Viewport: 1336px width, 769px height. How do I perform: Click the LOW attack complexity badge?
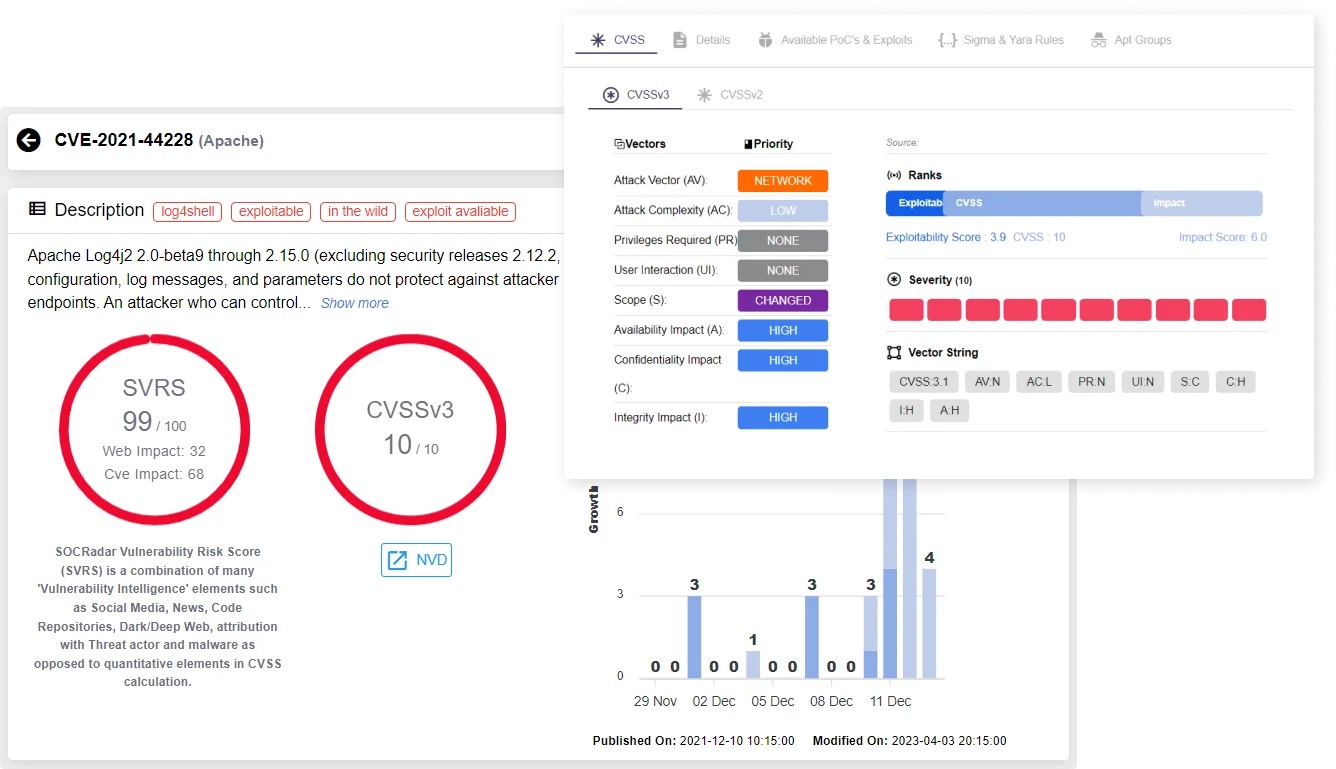pos(783,211)
